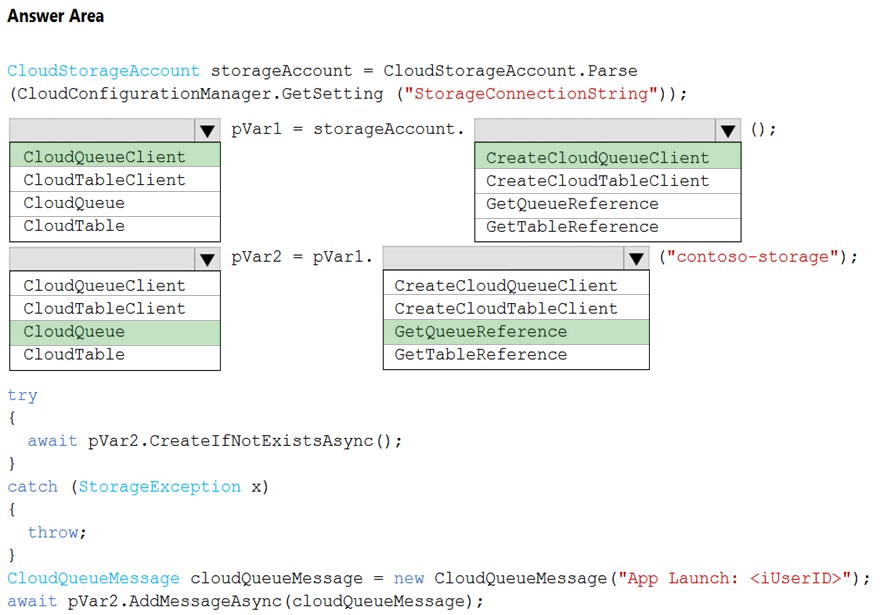The image size is (880, 615).
Task: Open the dropdown arrow before pVar2
Action: [207, 259]
